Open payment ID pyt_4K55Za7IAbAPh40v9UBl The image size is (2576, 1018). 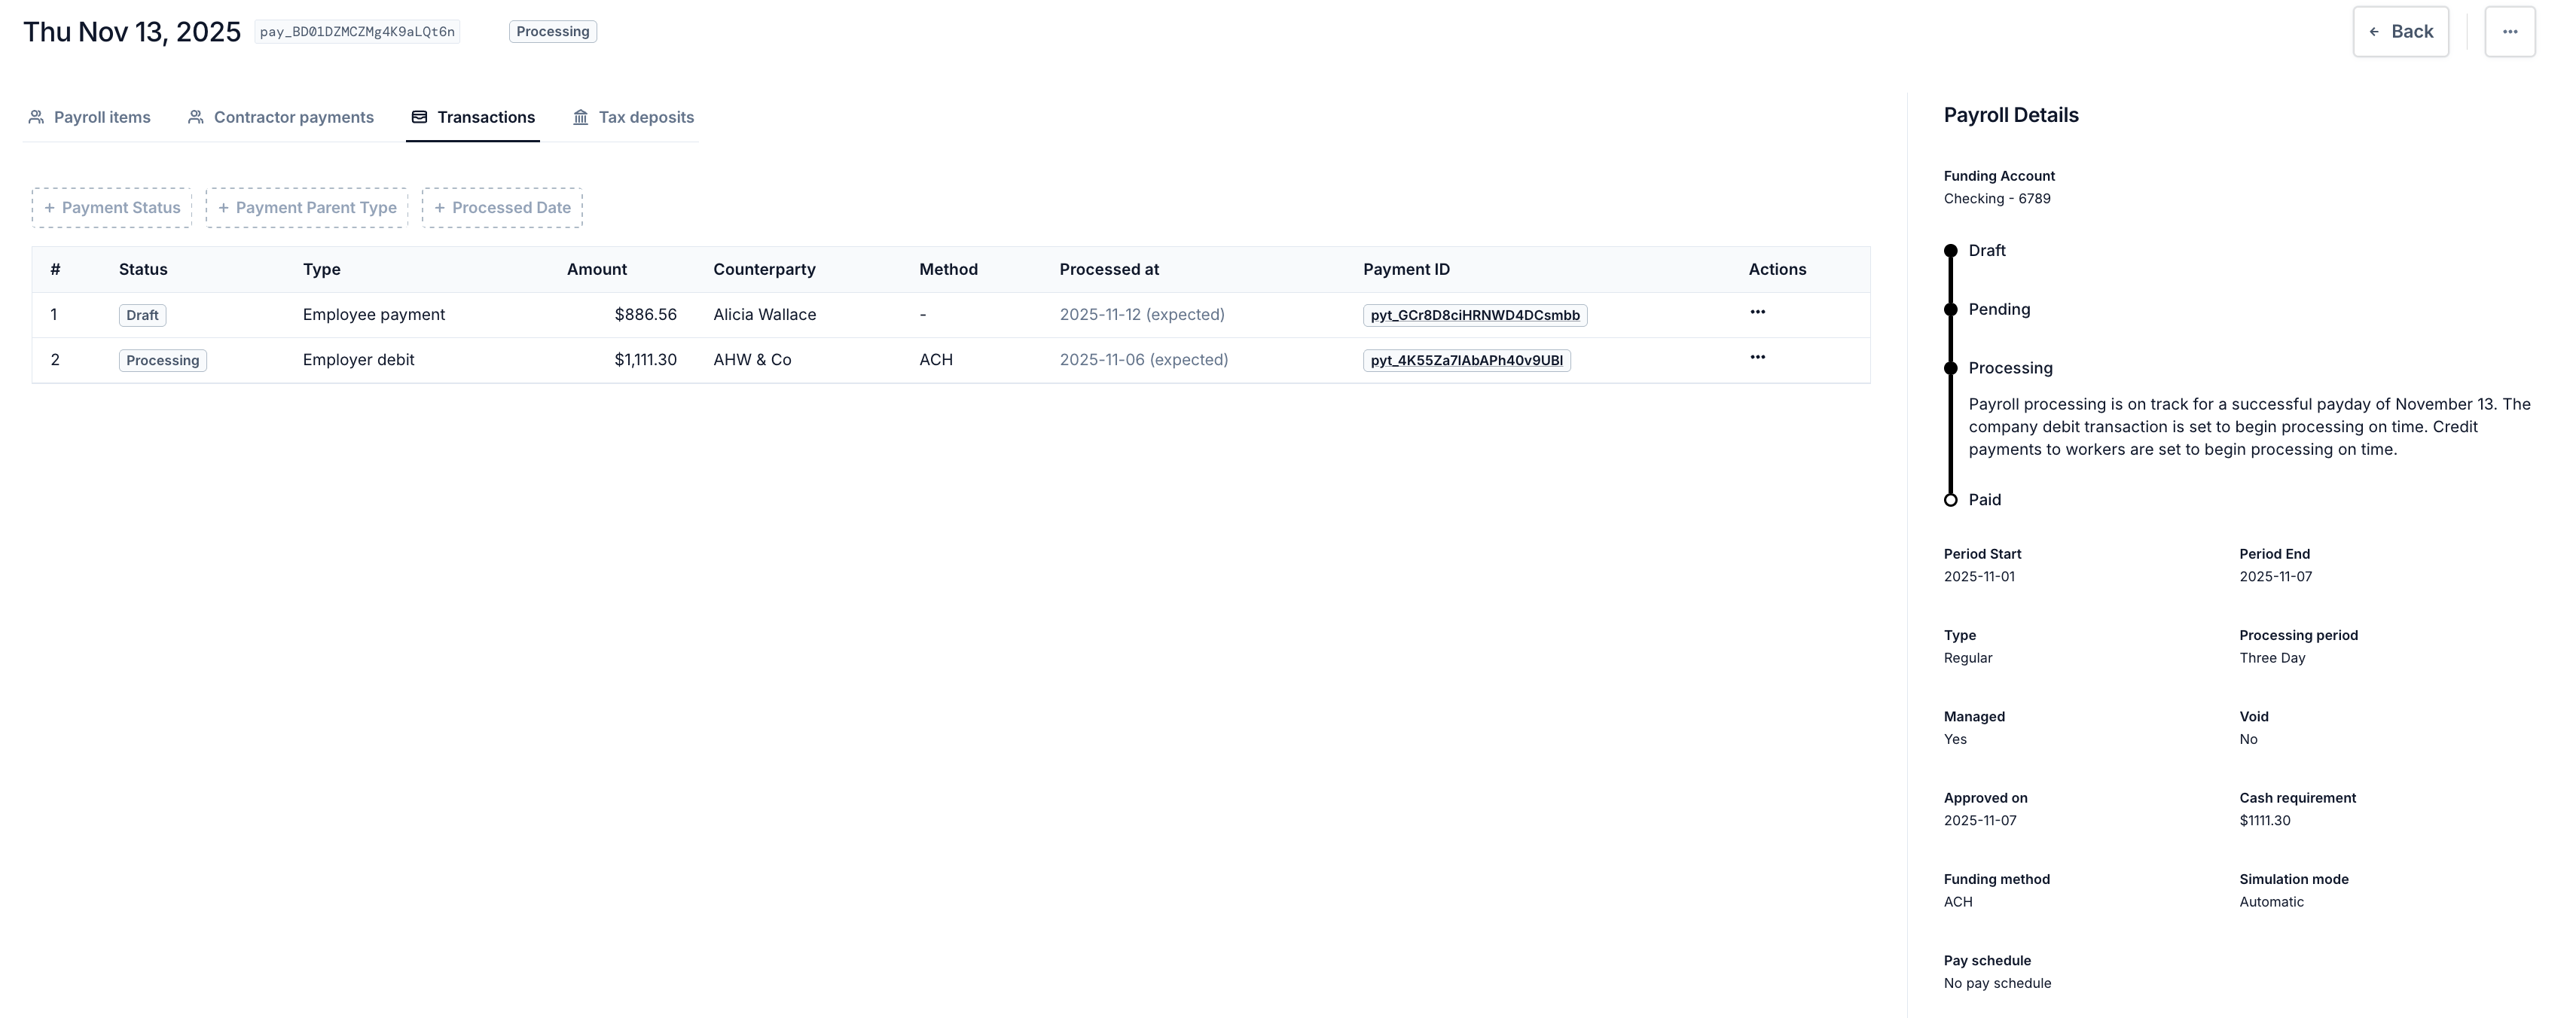pyautogui.click(x=1466, y=360)
